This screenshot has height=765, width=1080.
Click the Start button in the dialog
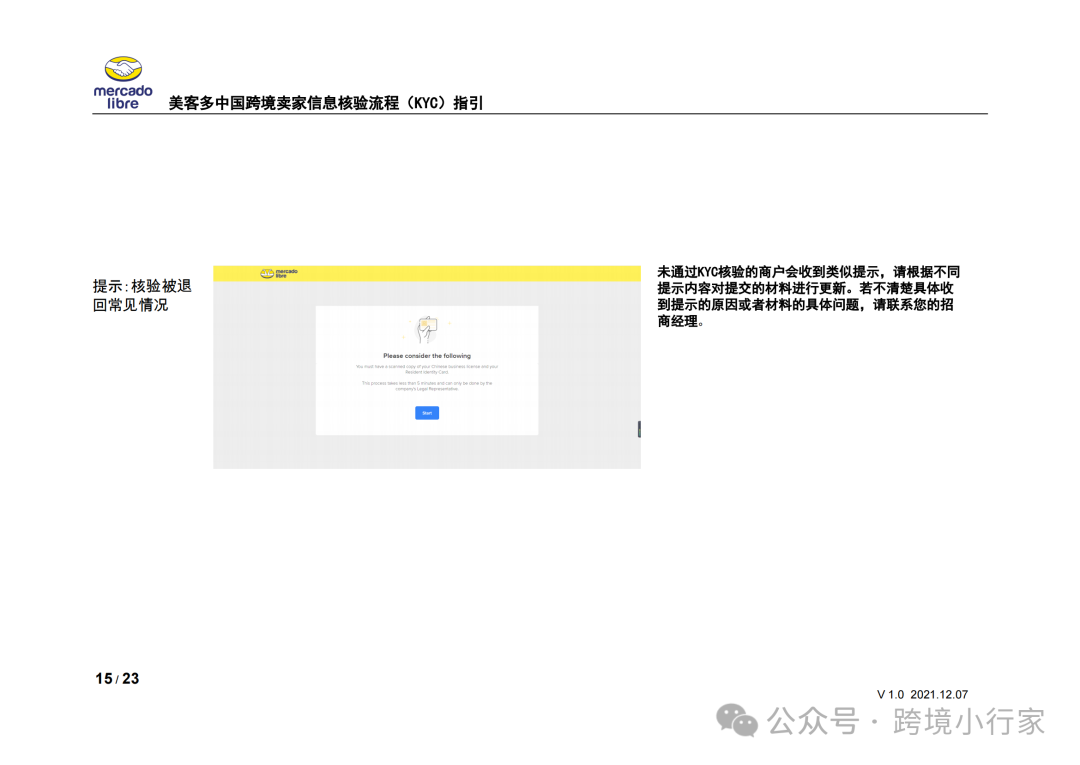click(427, 413)
